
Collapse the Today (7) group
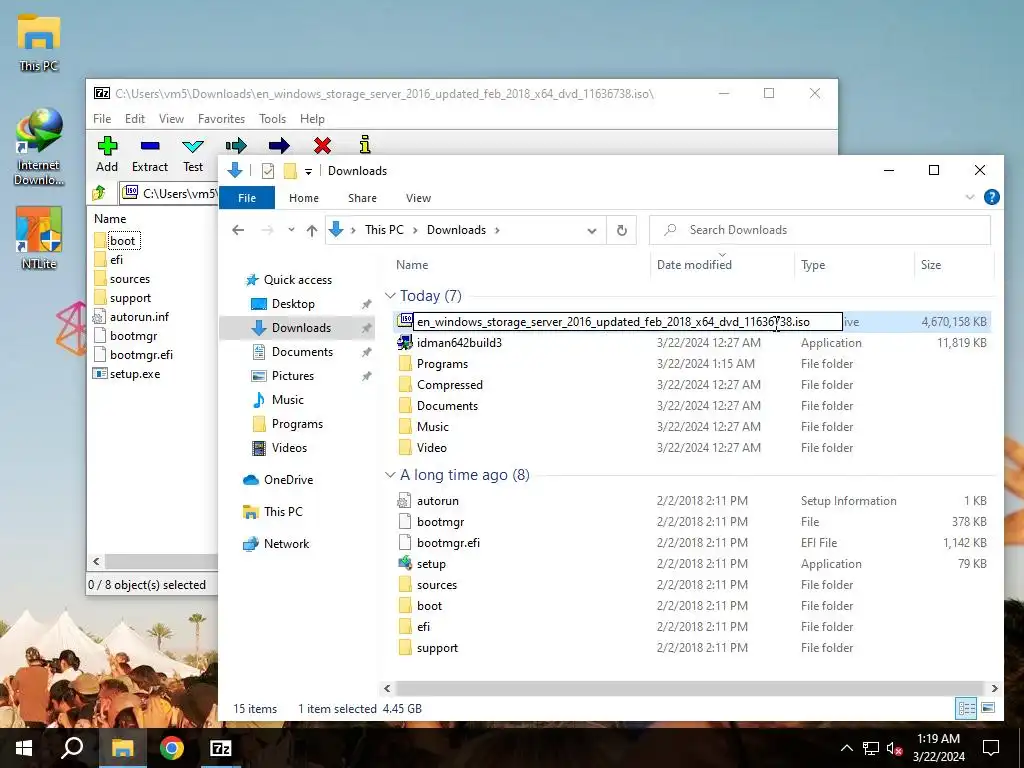tap(390, 296)
